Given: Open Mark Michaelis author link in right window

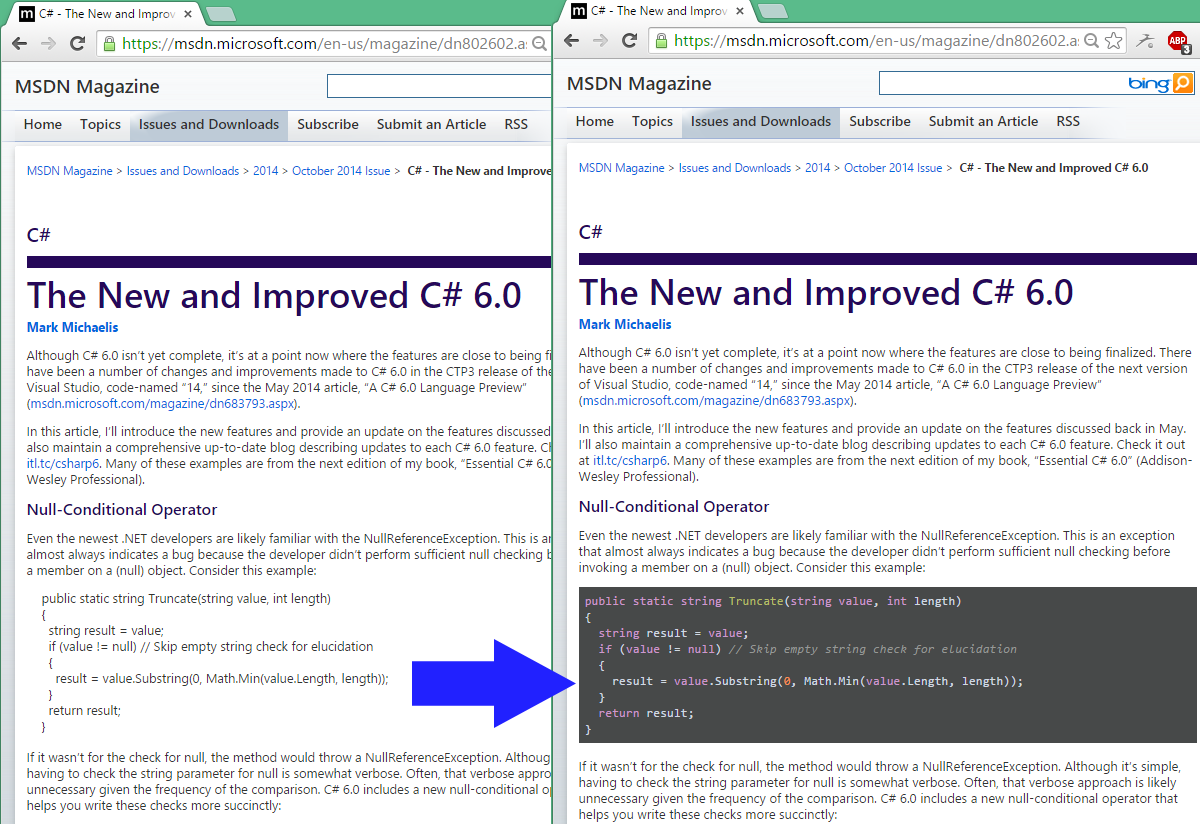Looking at the screenshot, I should point(625,324).
